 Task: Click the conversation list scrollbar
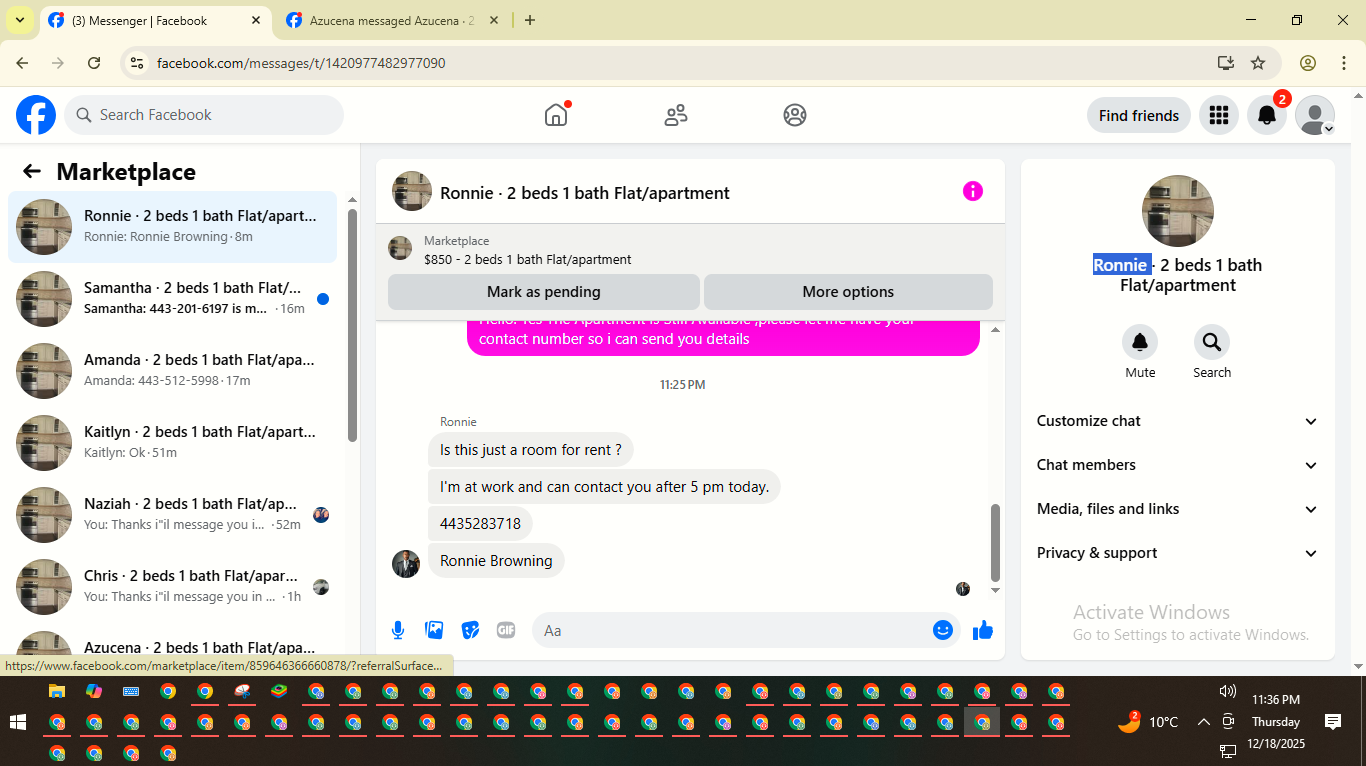352,325
